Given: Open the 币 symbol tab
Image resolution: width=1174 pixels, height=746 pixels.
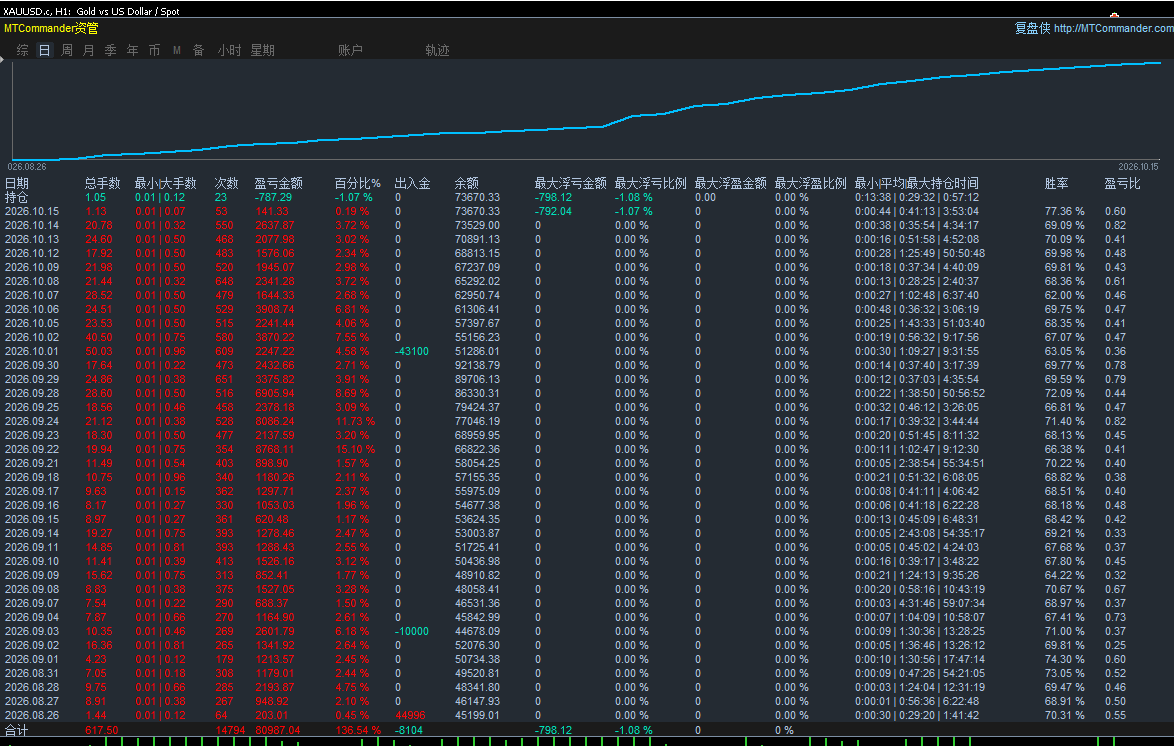Looking at the screenshot, I should [154, 50].
